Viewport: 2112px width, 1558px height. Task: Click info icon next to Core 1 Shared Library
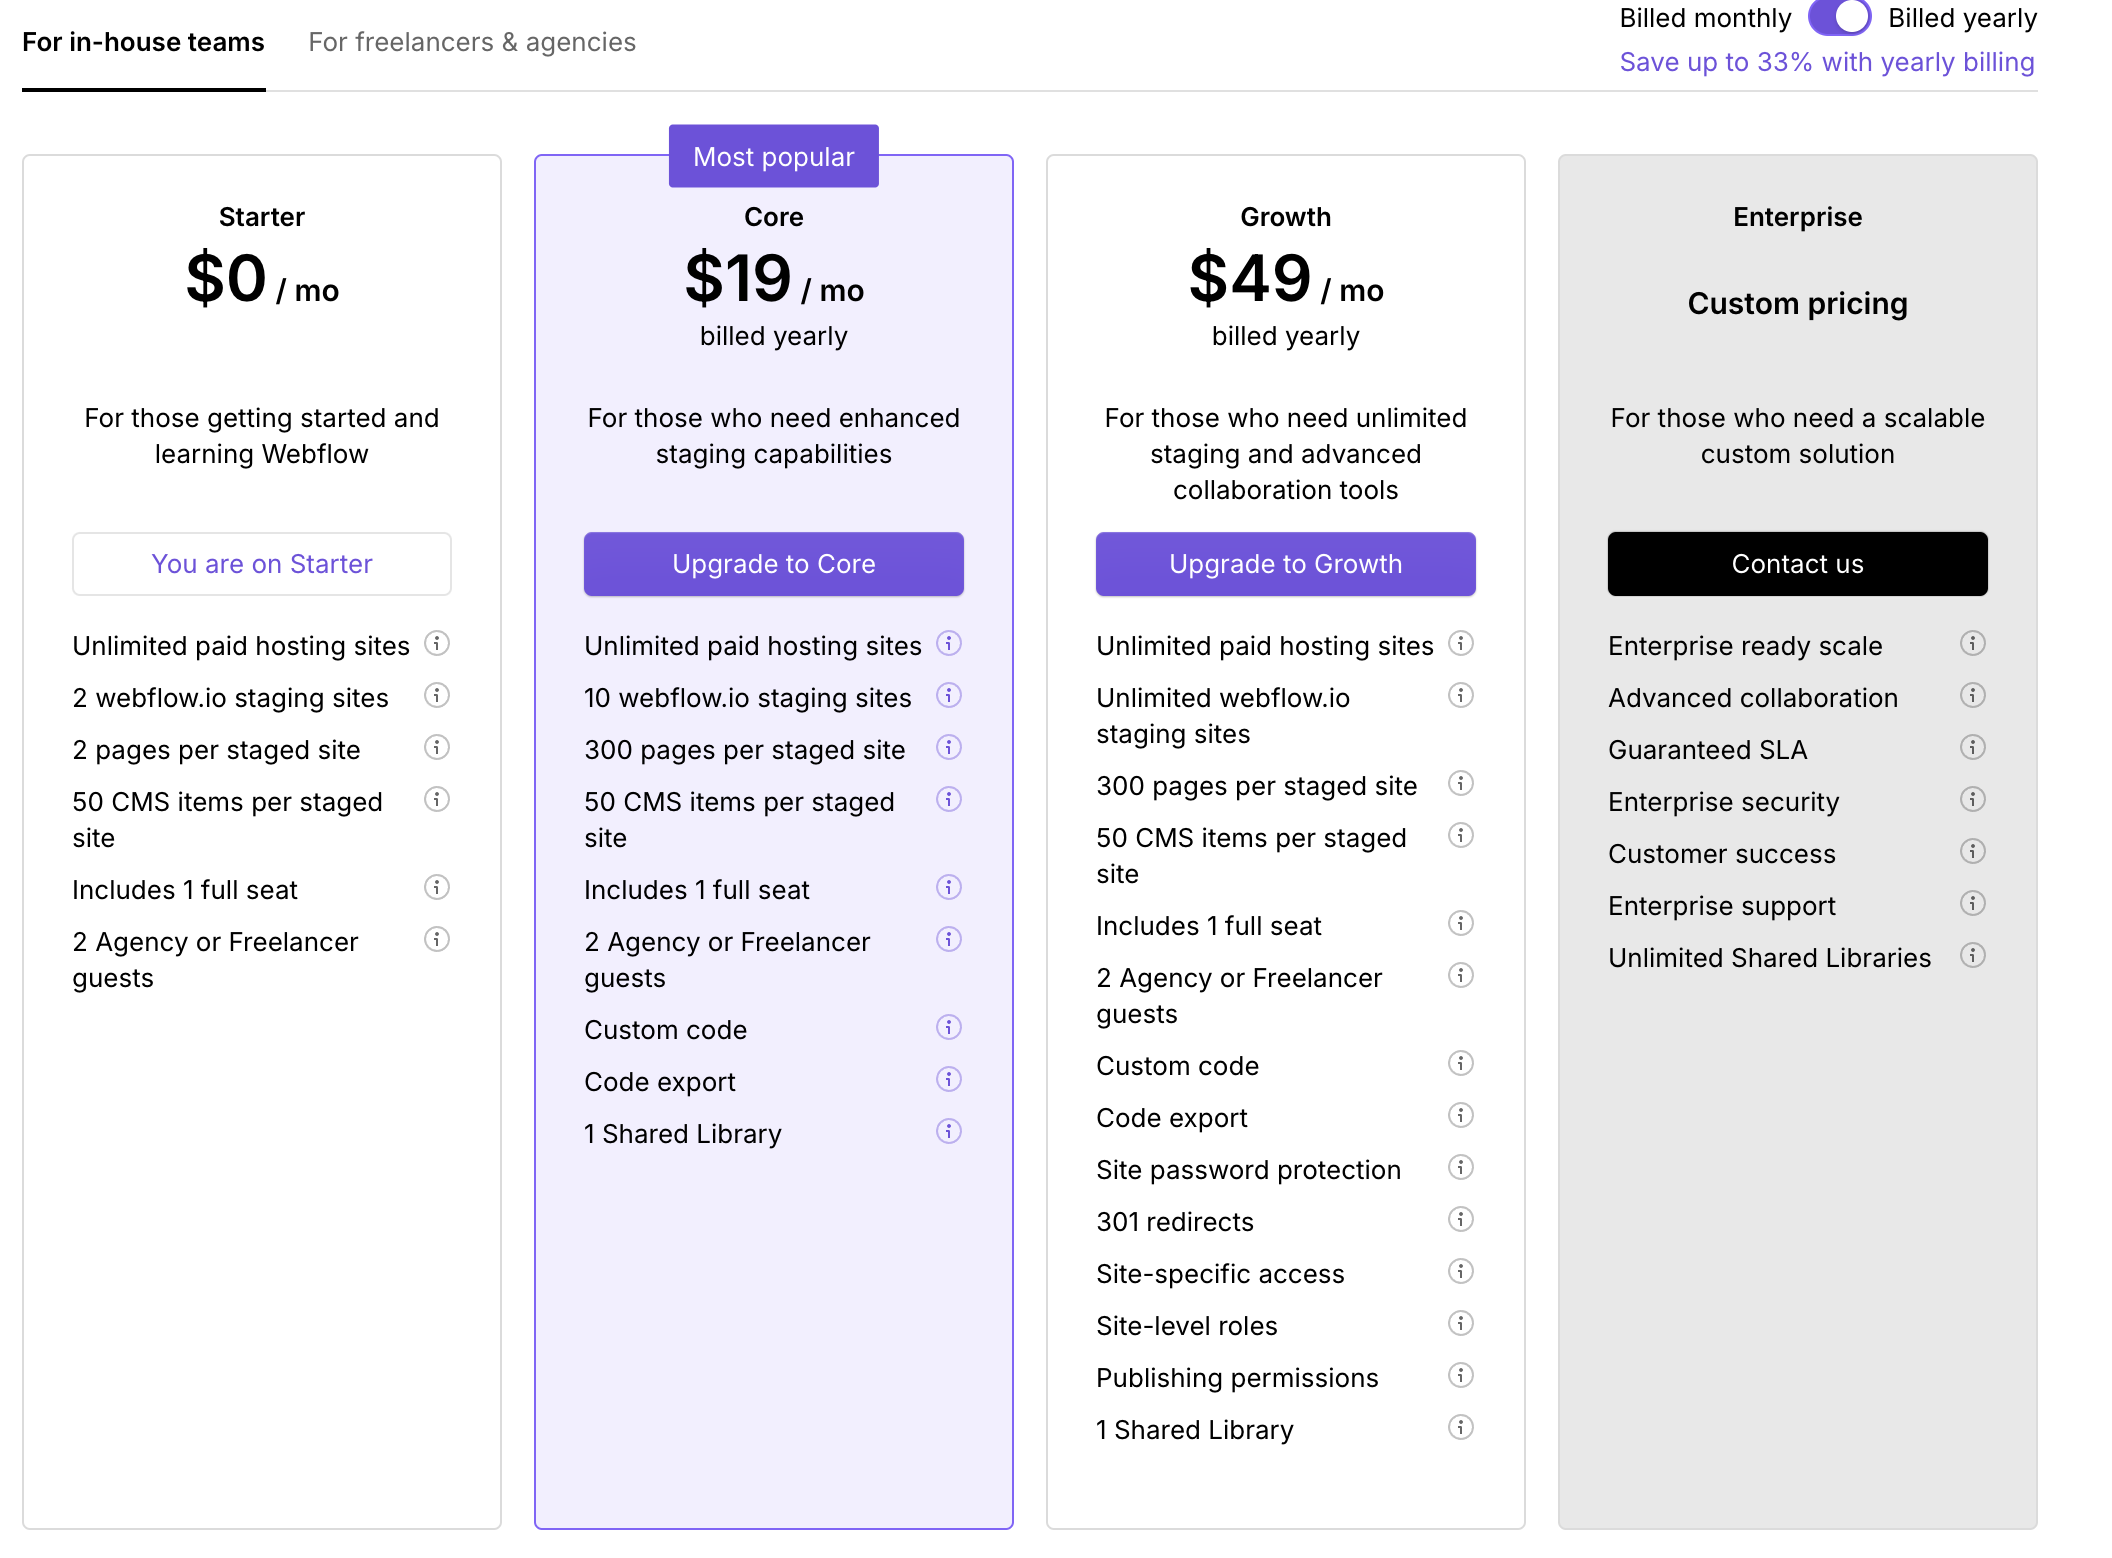pos(949,1131)
